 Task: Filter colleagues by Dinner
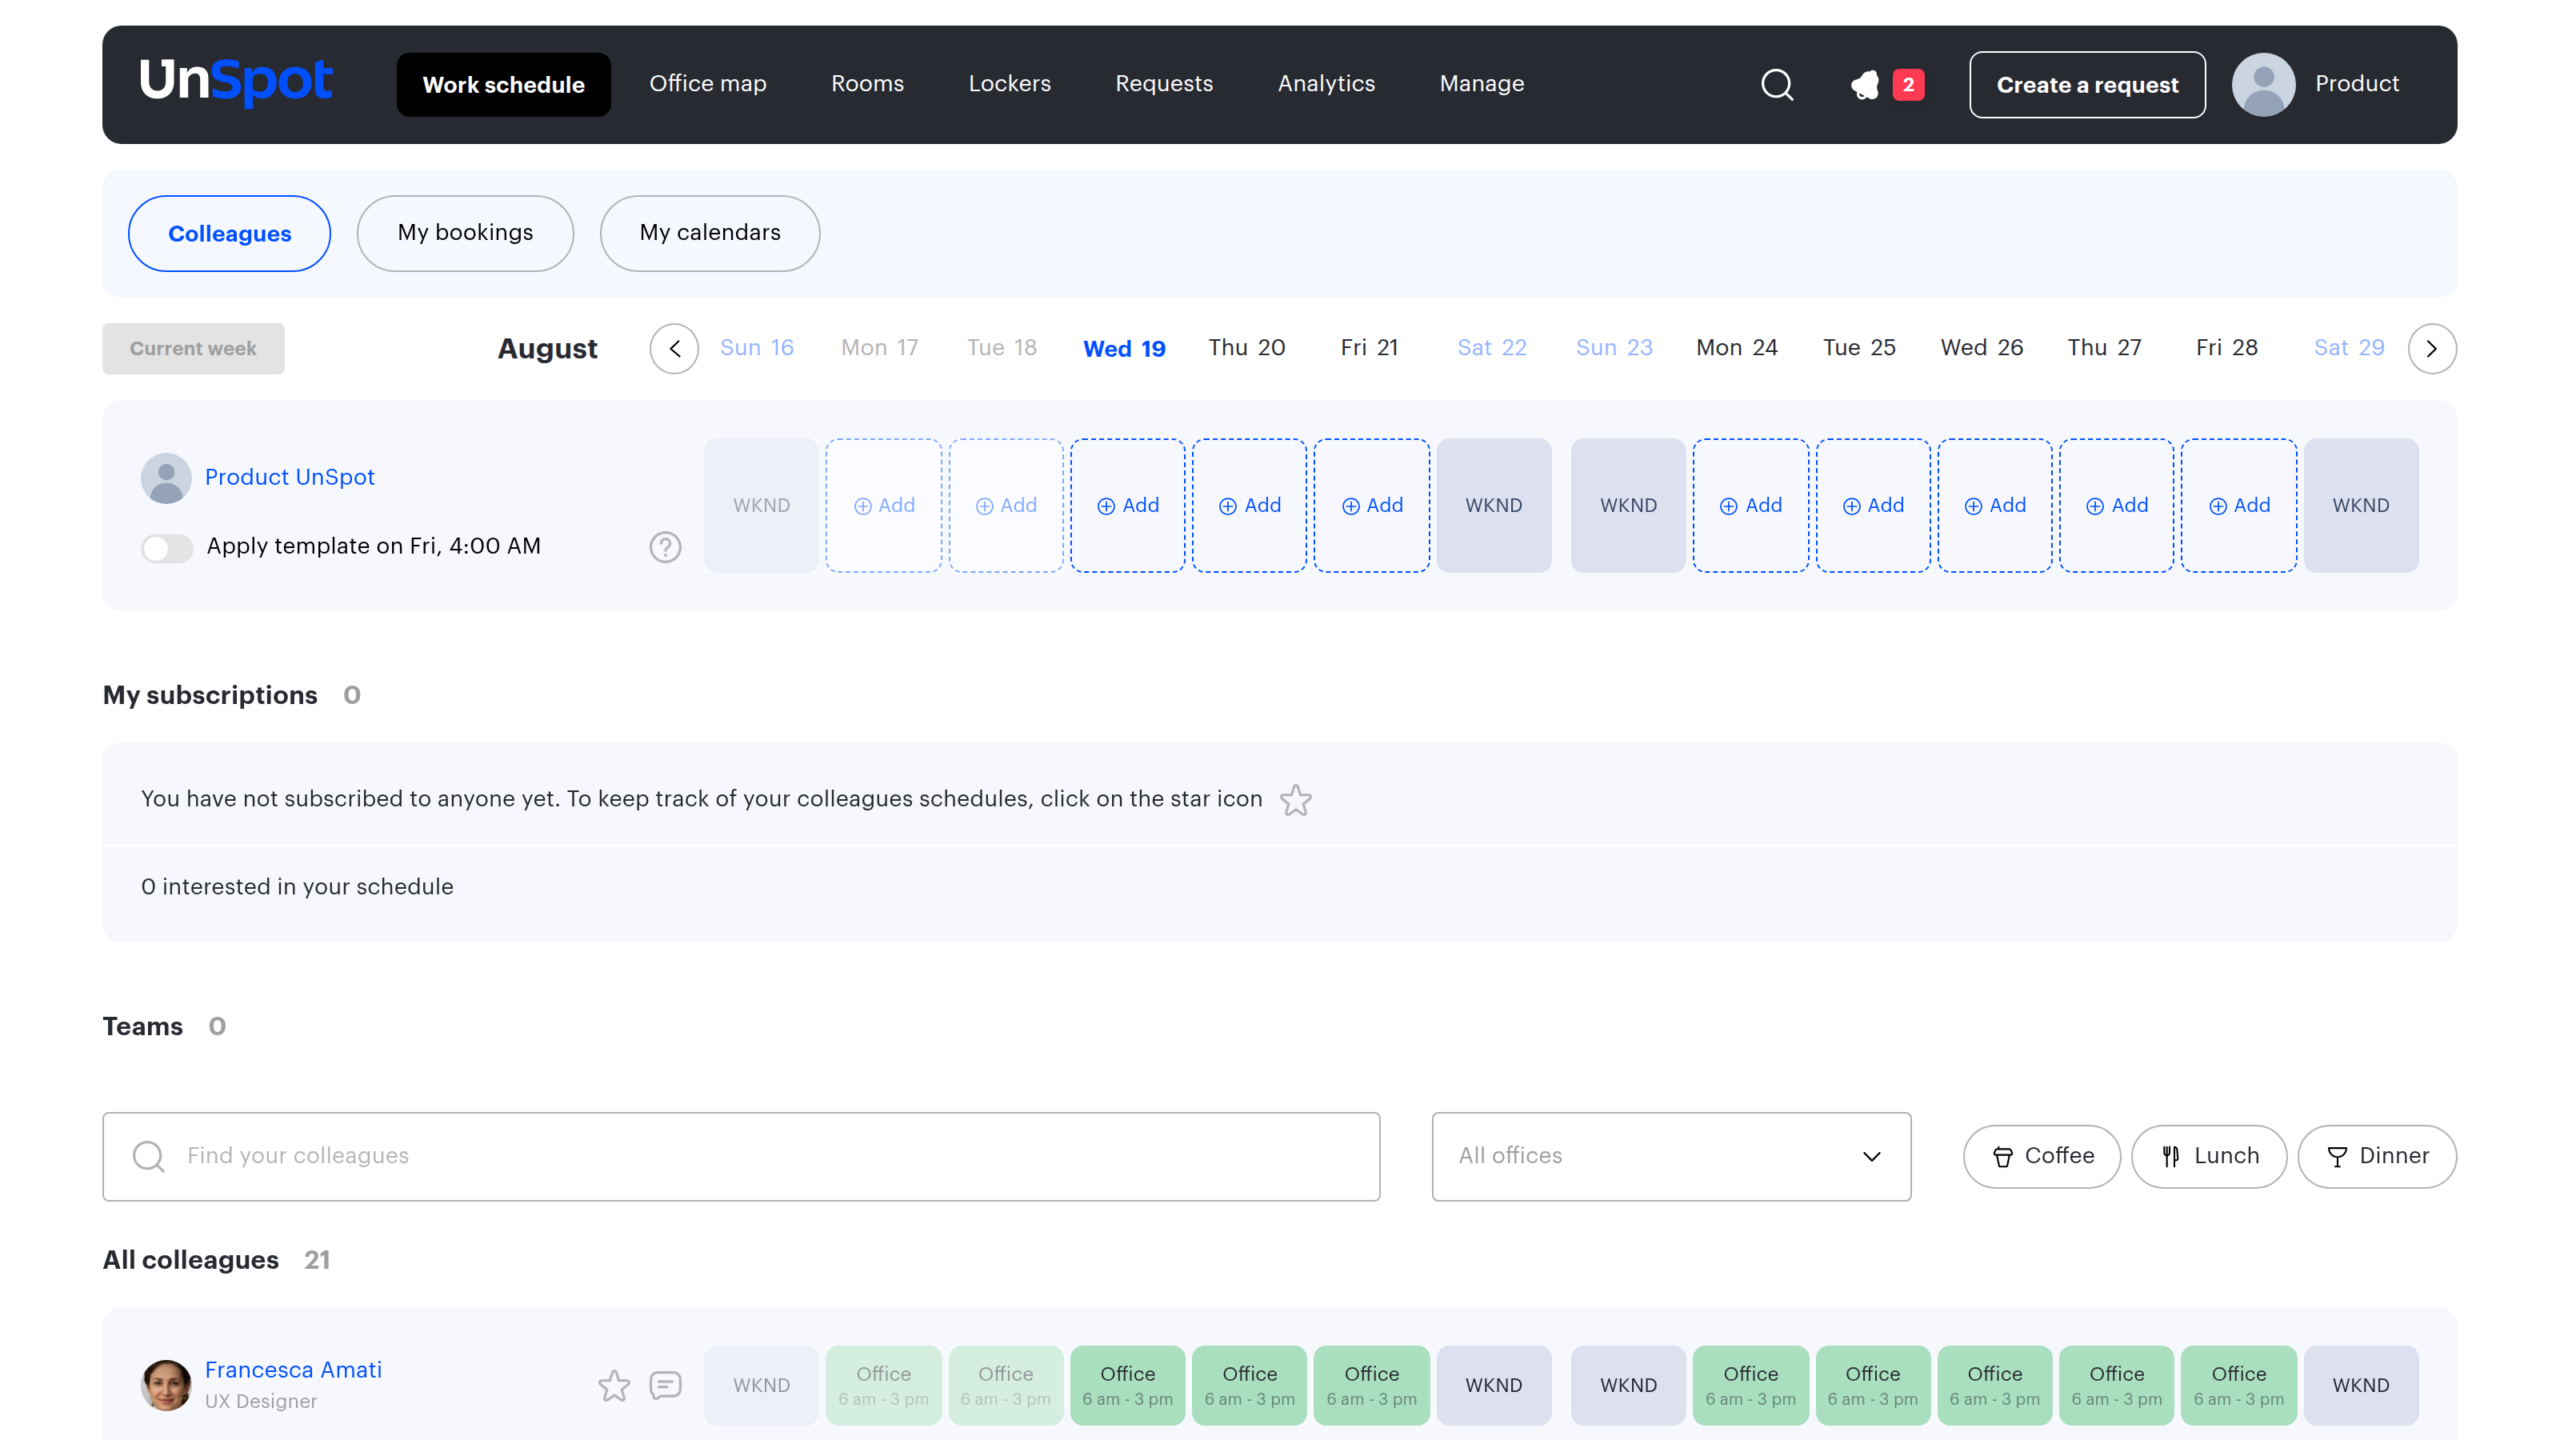(x=2377, y=1156)
